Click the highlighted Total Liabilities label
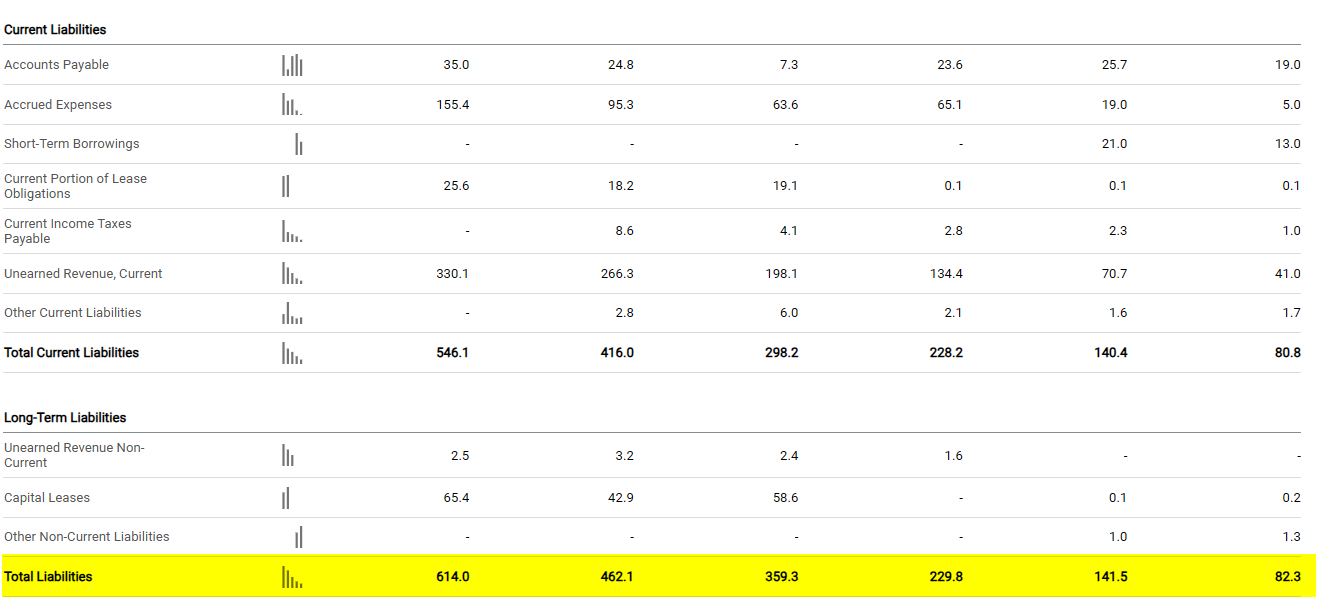 point(48,577)
